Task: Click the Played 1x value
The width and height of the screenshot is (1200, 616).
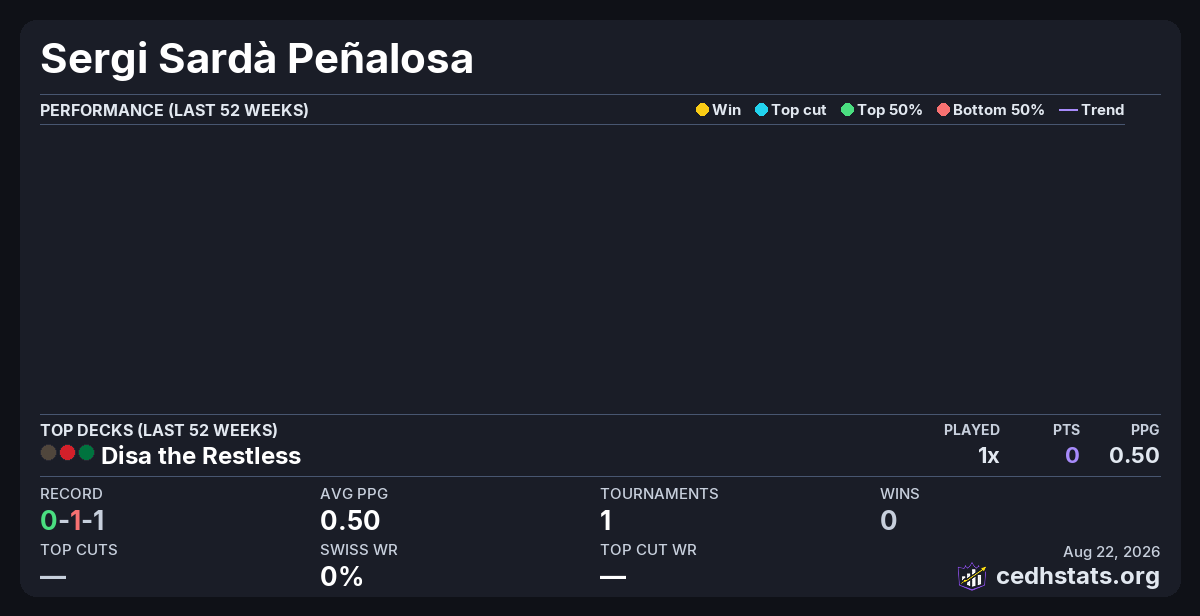Action: pos(988,456)
